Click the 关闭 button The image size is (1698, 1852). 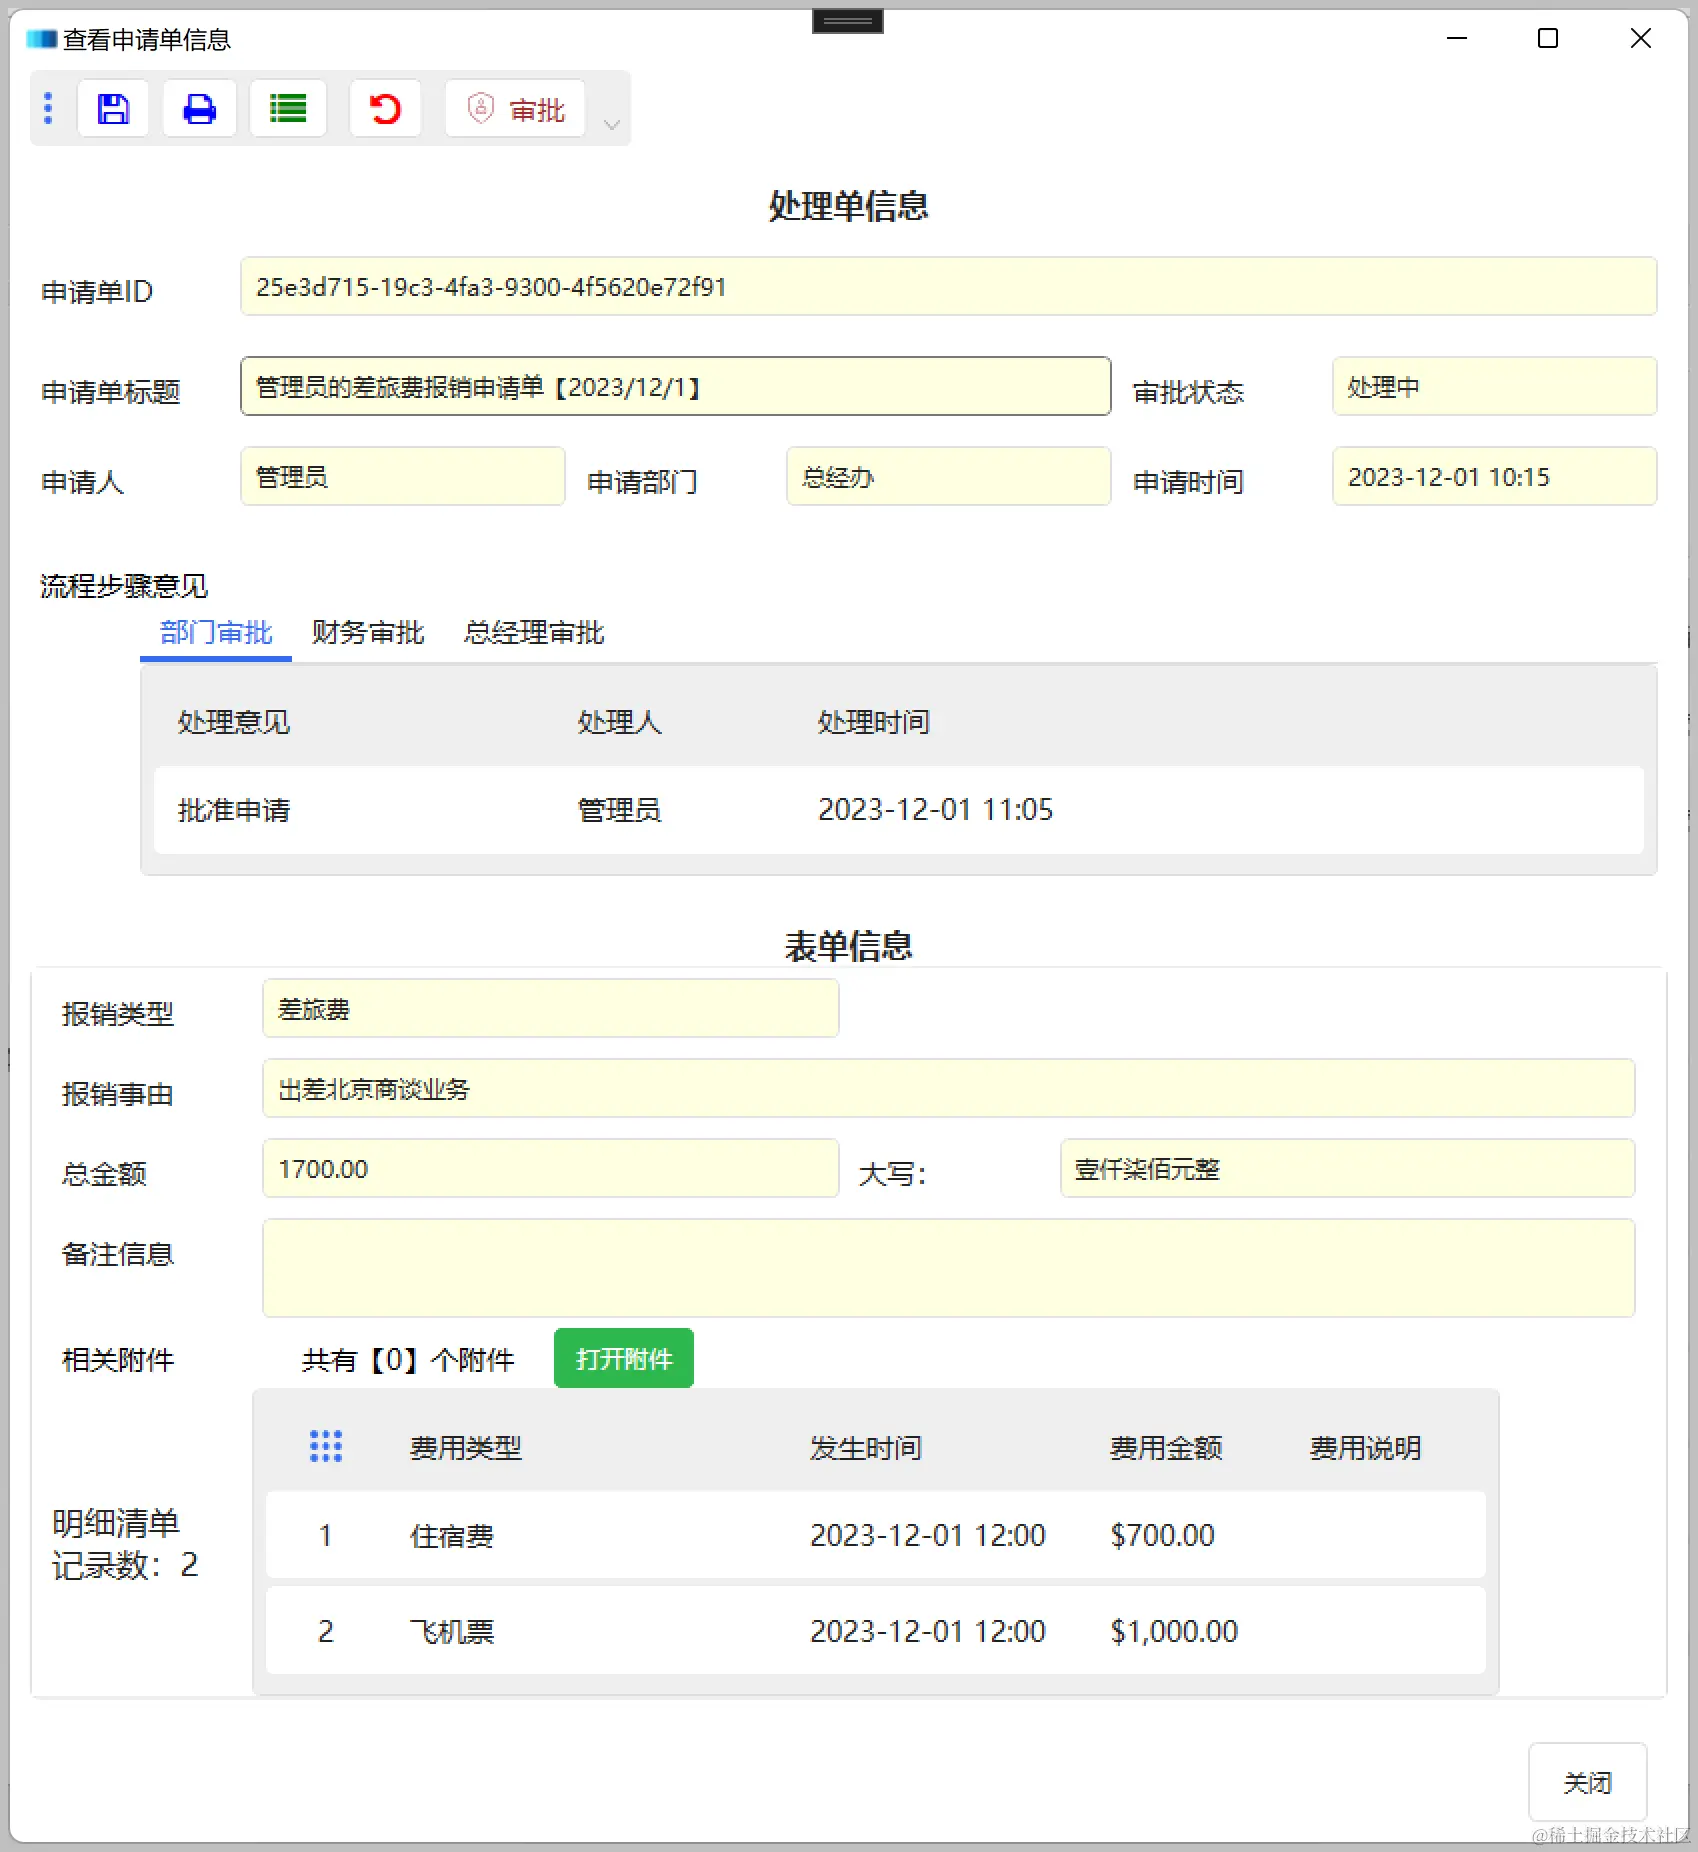pos(1587,1782)
